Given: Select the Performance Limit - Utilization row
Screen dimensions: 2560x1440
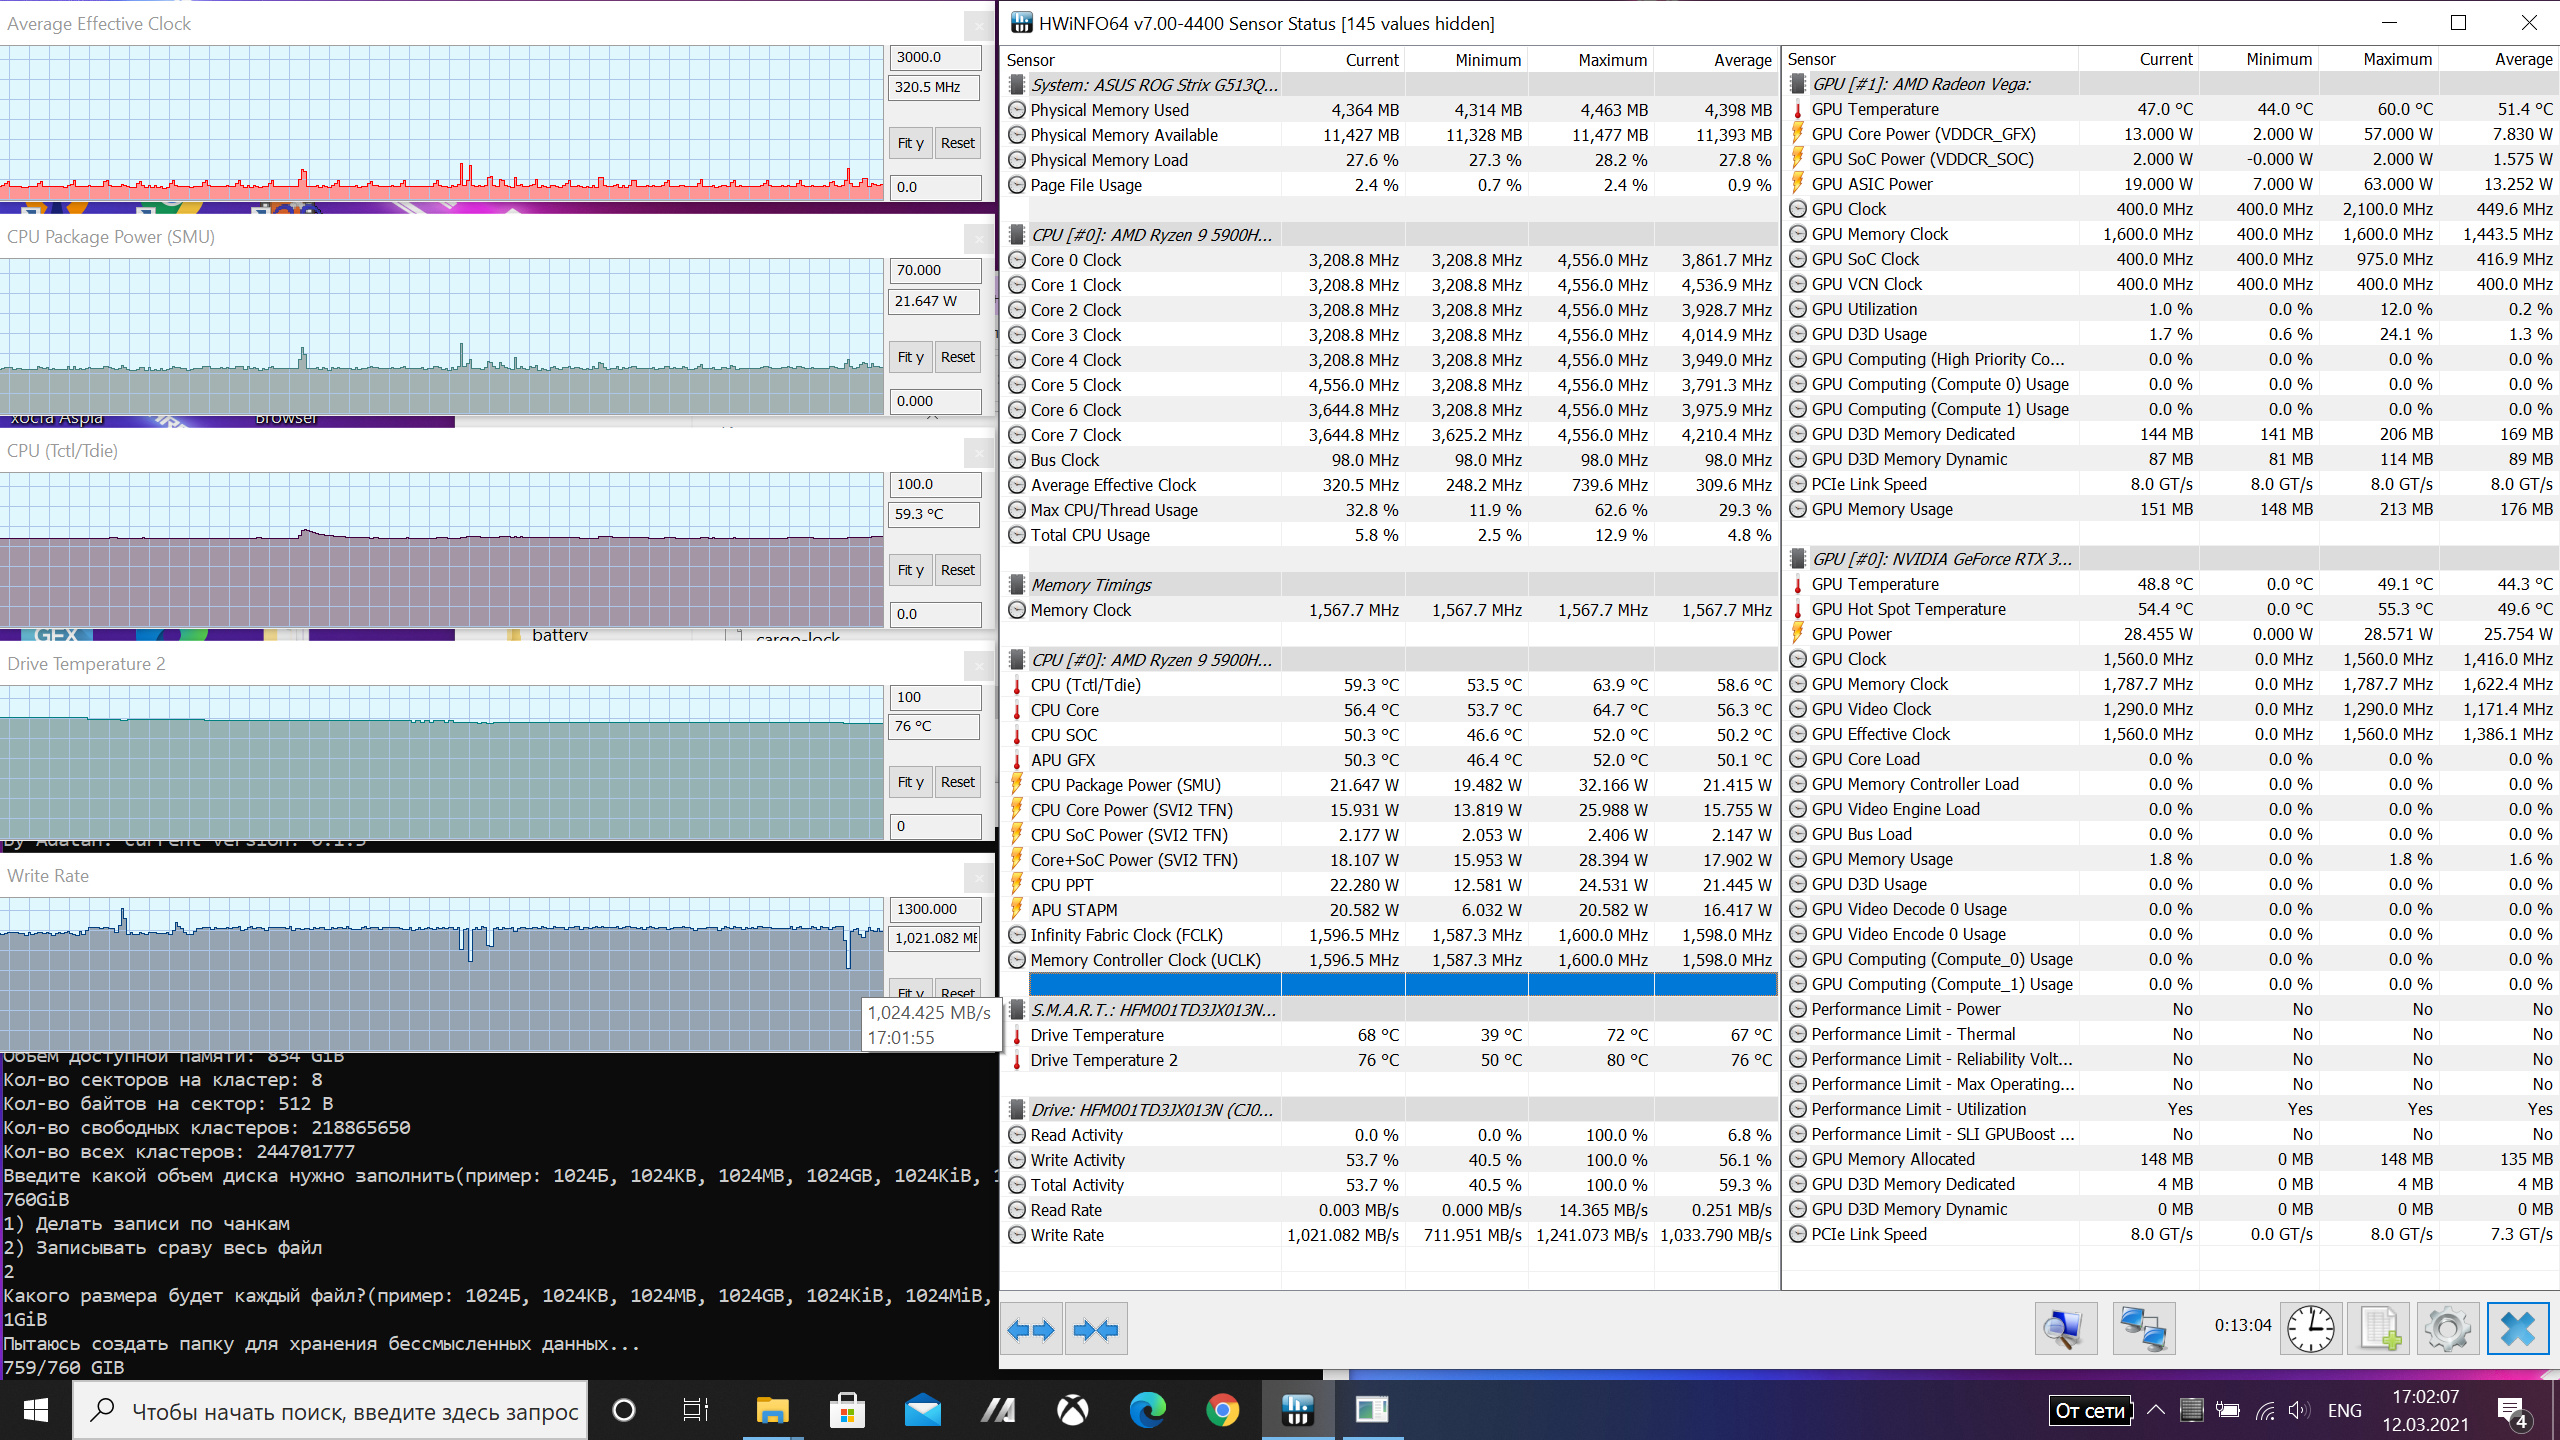Looking at the screenshot, I should pyautogui.click(x=2172, y=1109).
